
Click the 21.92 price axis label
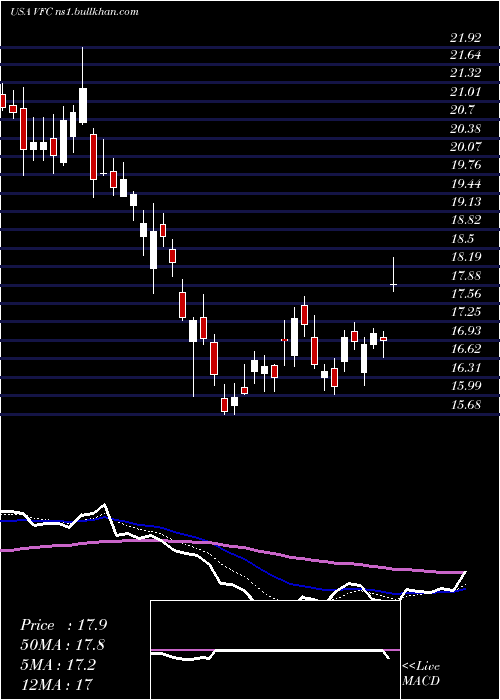tap(465, 38)
